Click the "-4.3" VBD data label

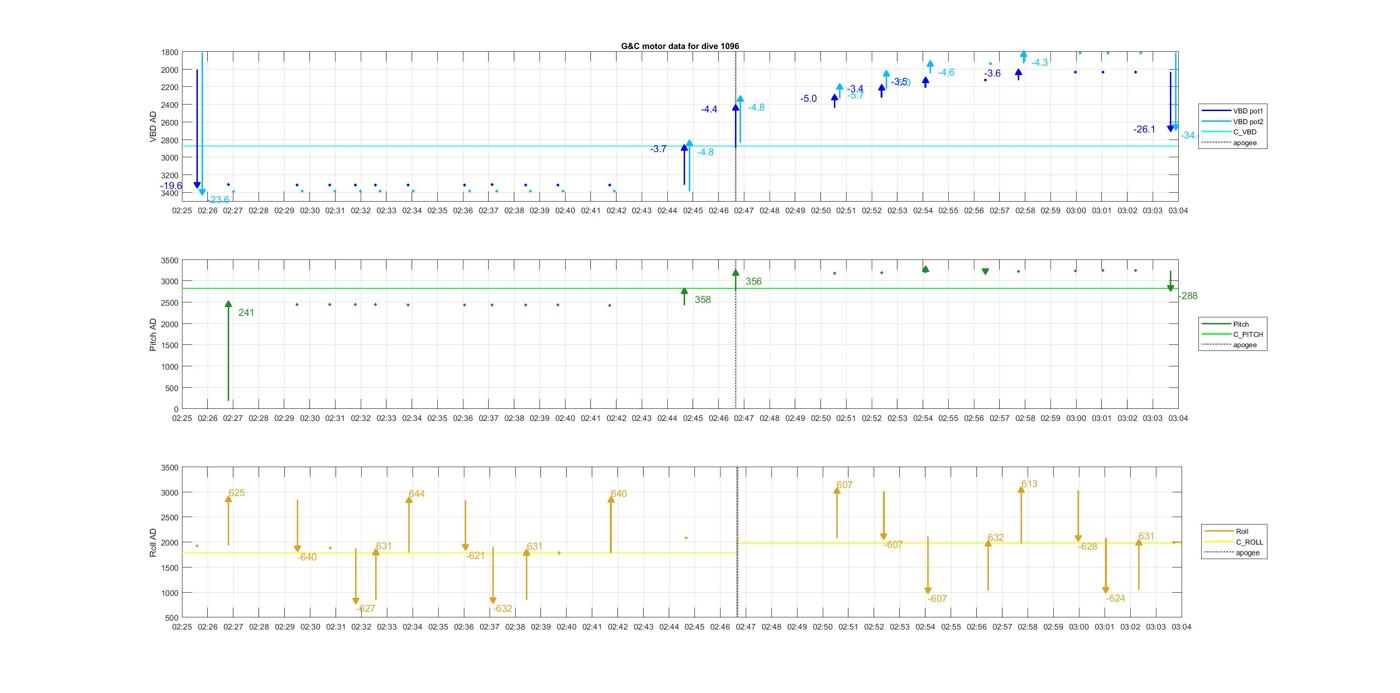(x=1040, y=62)
